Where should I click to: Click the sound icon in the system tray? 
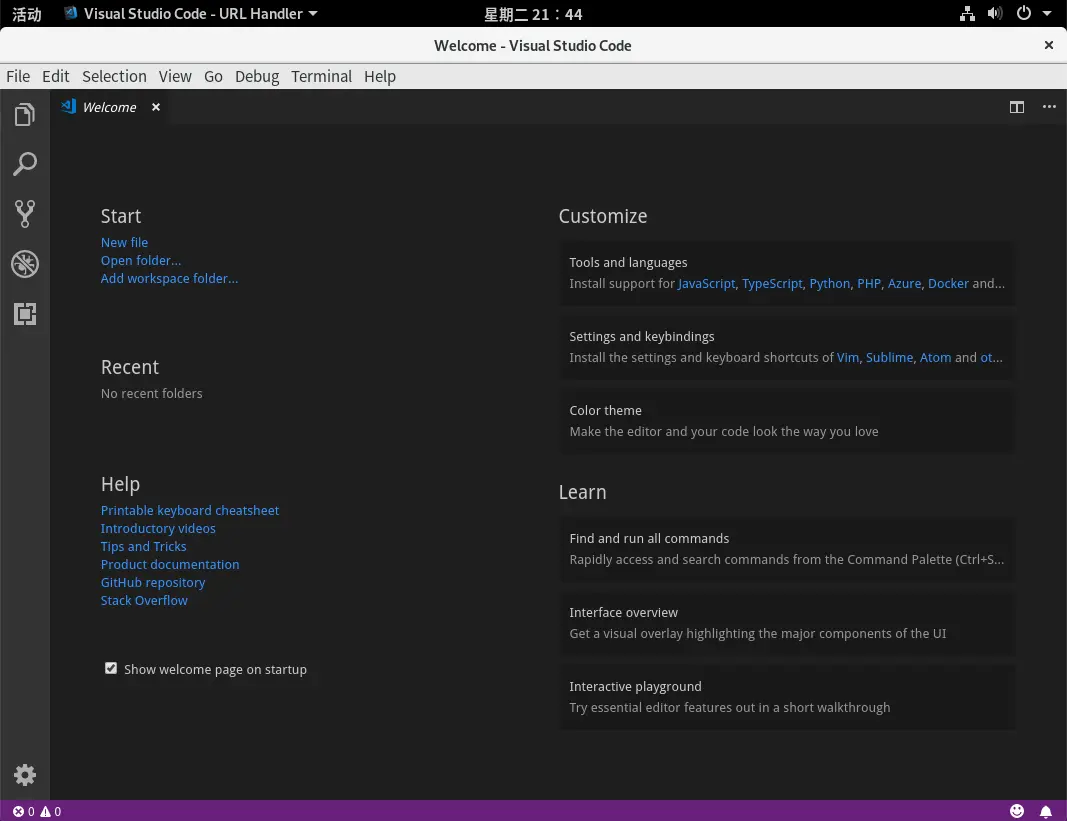coord(994,13)
